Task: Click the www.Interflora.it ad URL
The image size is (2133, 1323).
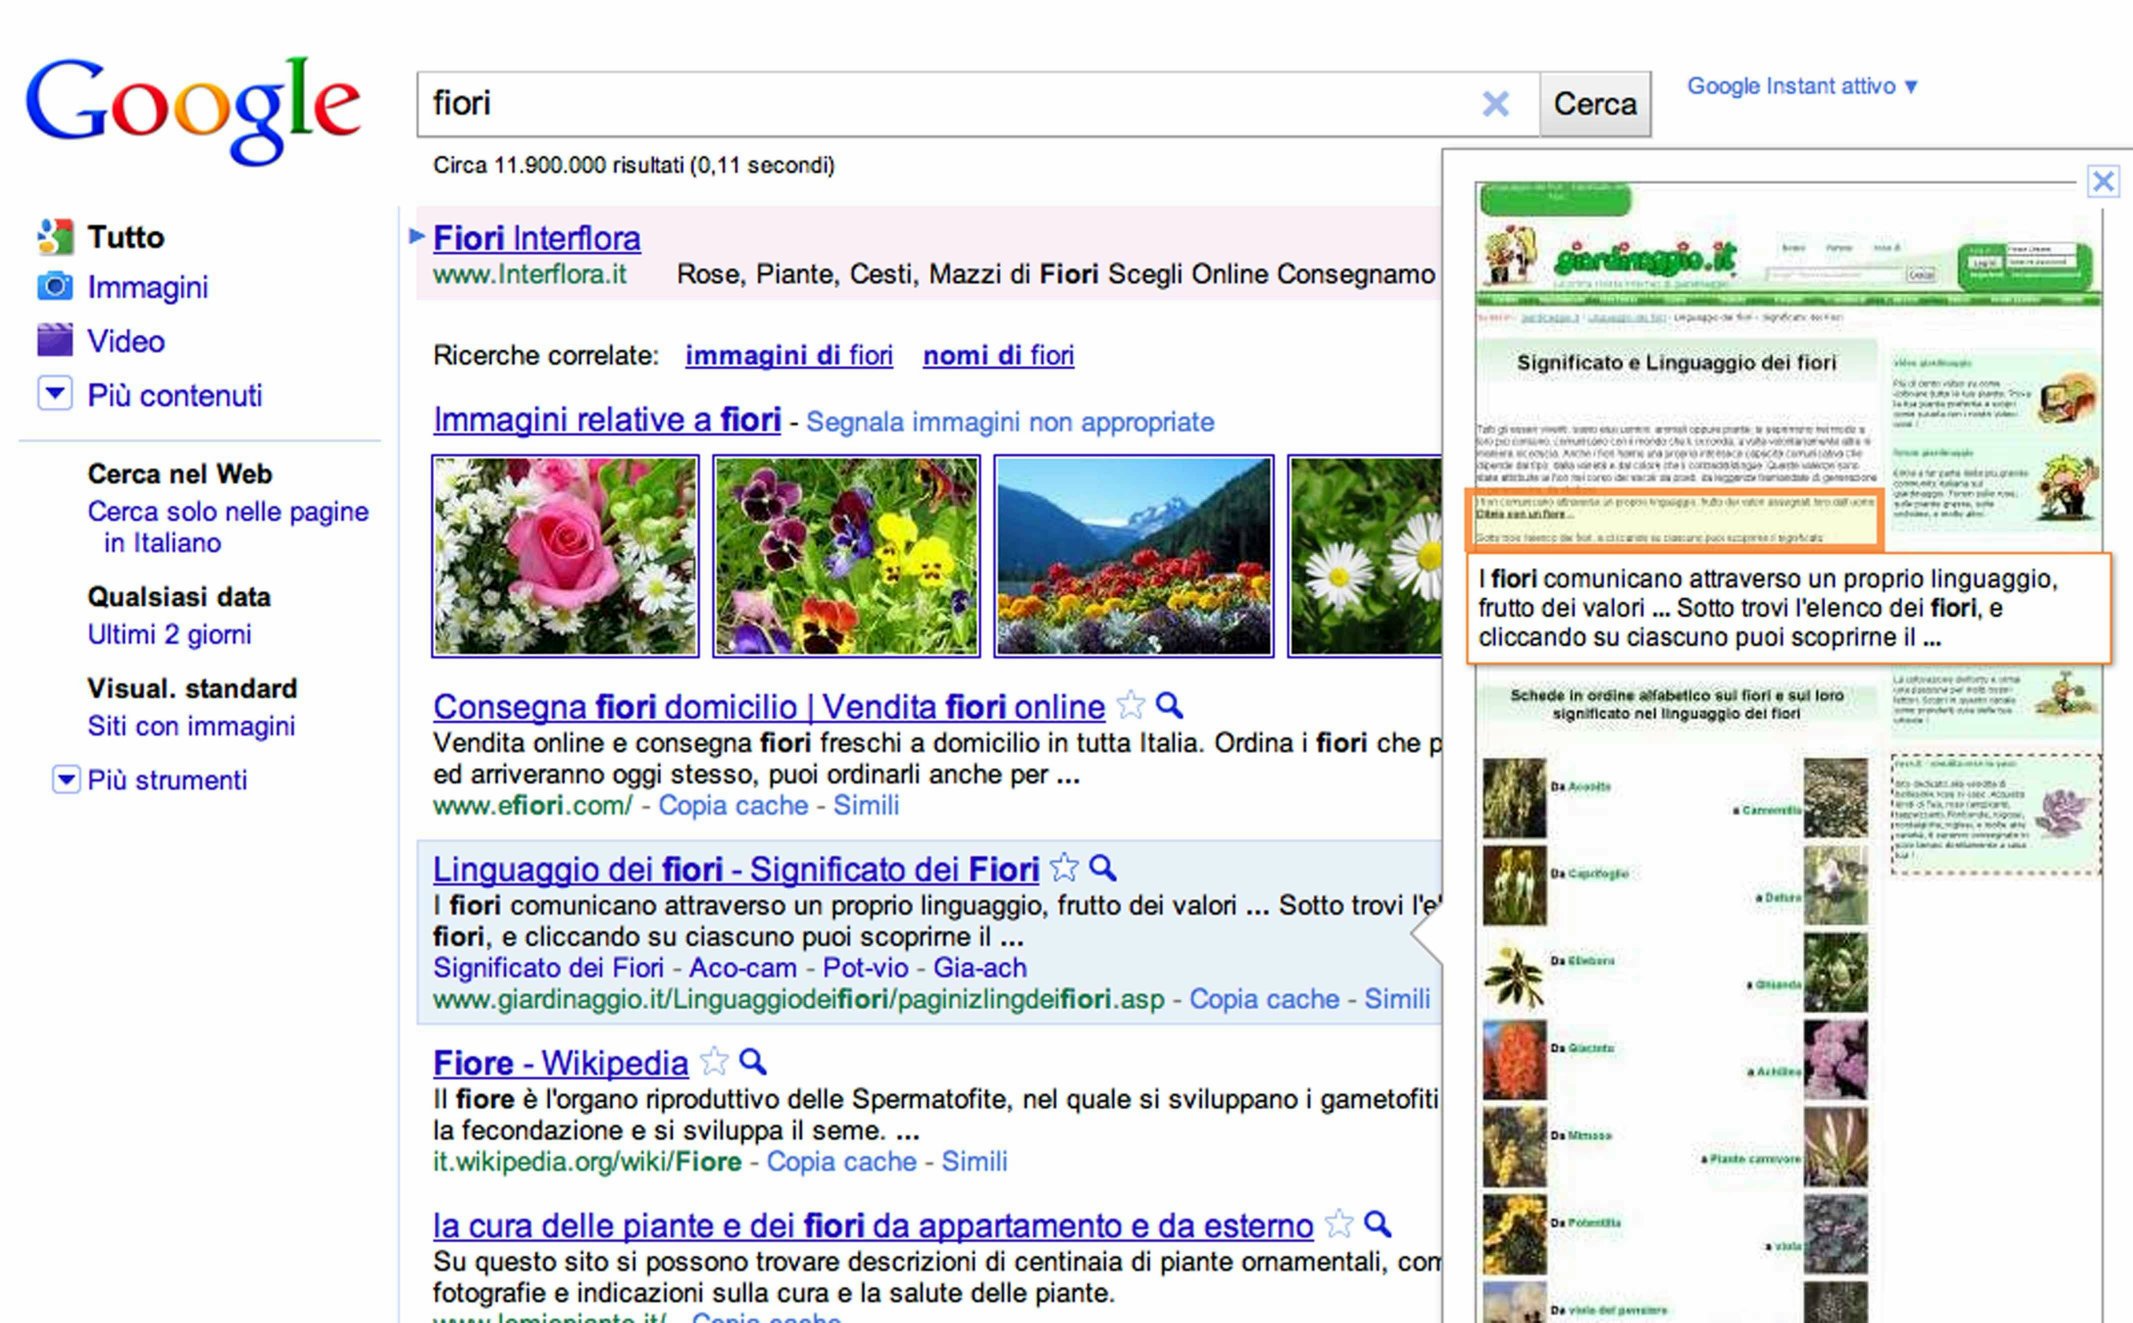Action: click(x=530, y=274)
